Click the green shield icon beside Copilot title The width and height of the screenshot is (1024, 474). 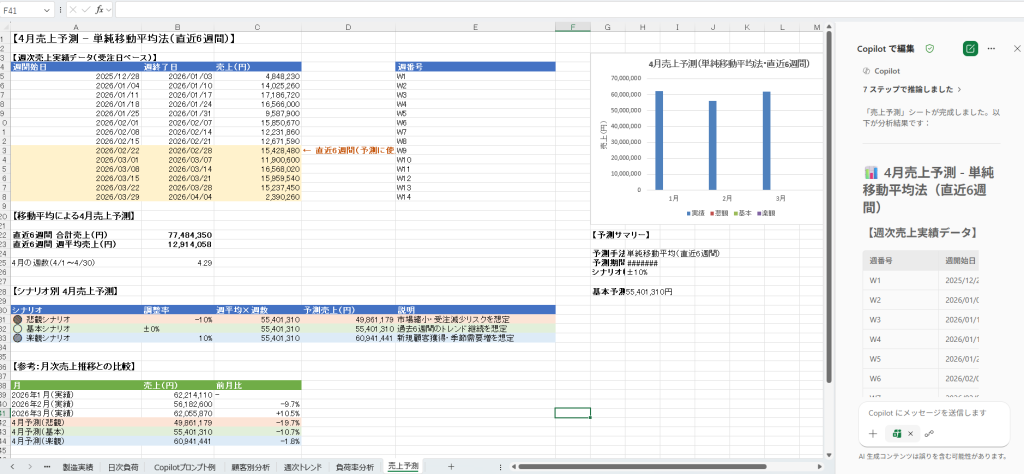930,48
